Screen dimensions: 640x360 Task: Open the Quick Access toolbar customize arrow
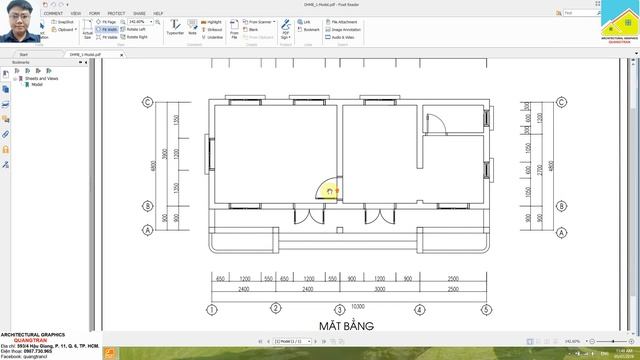[67, 5]
